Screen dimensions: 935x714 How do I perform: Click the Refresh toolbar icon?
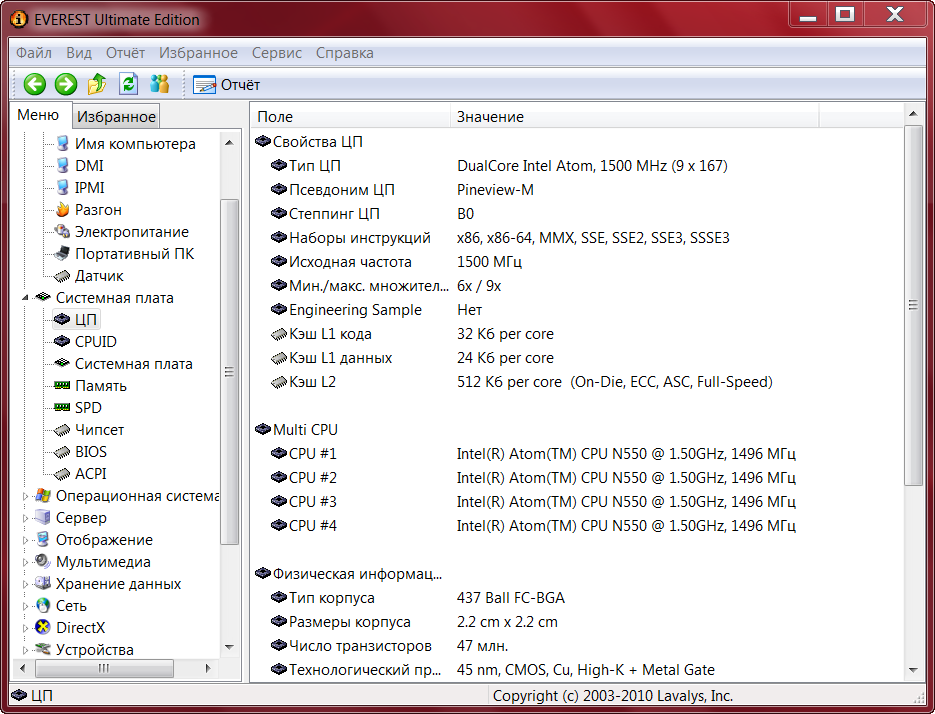[128, 85]
